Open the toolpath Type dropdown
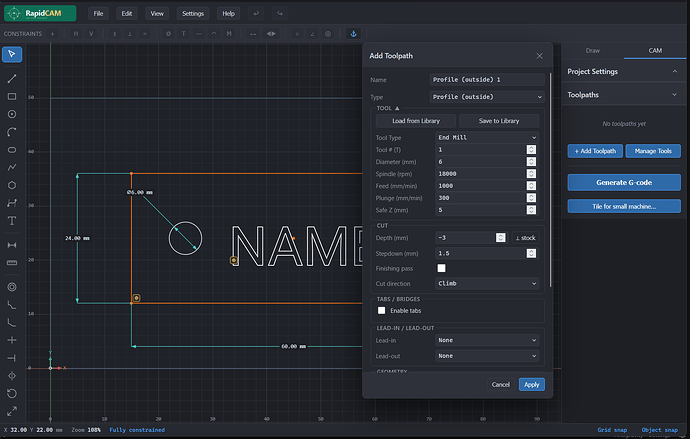 coord(487,97)
